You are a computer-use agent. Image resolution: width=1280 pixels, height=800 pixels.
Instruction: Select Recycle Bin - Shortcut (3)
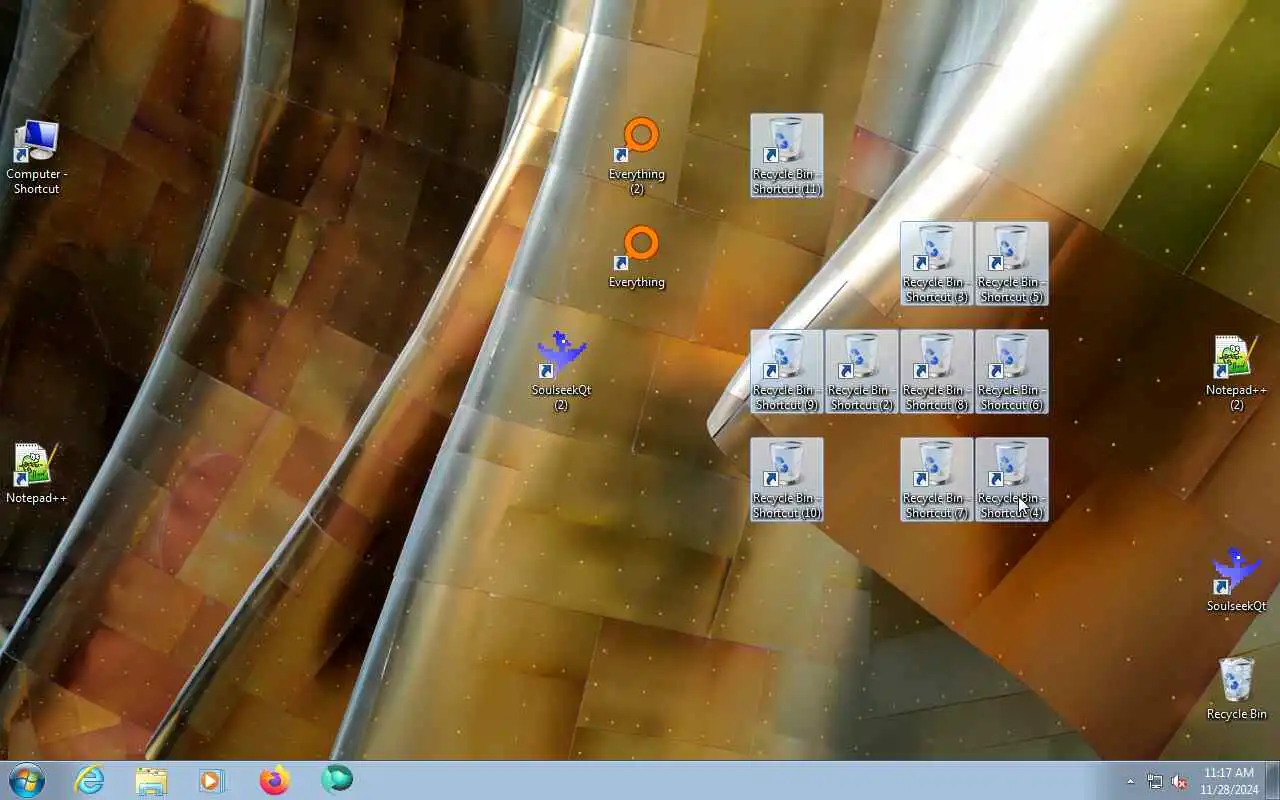coord(937,263)
